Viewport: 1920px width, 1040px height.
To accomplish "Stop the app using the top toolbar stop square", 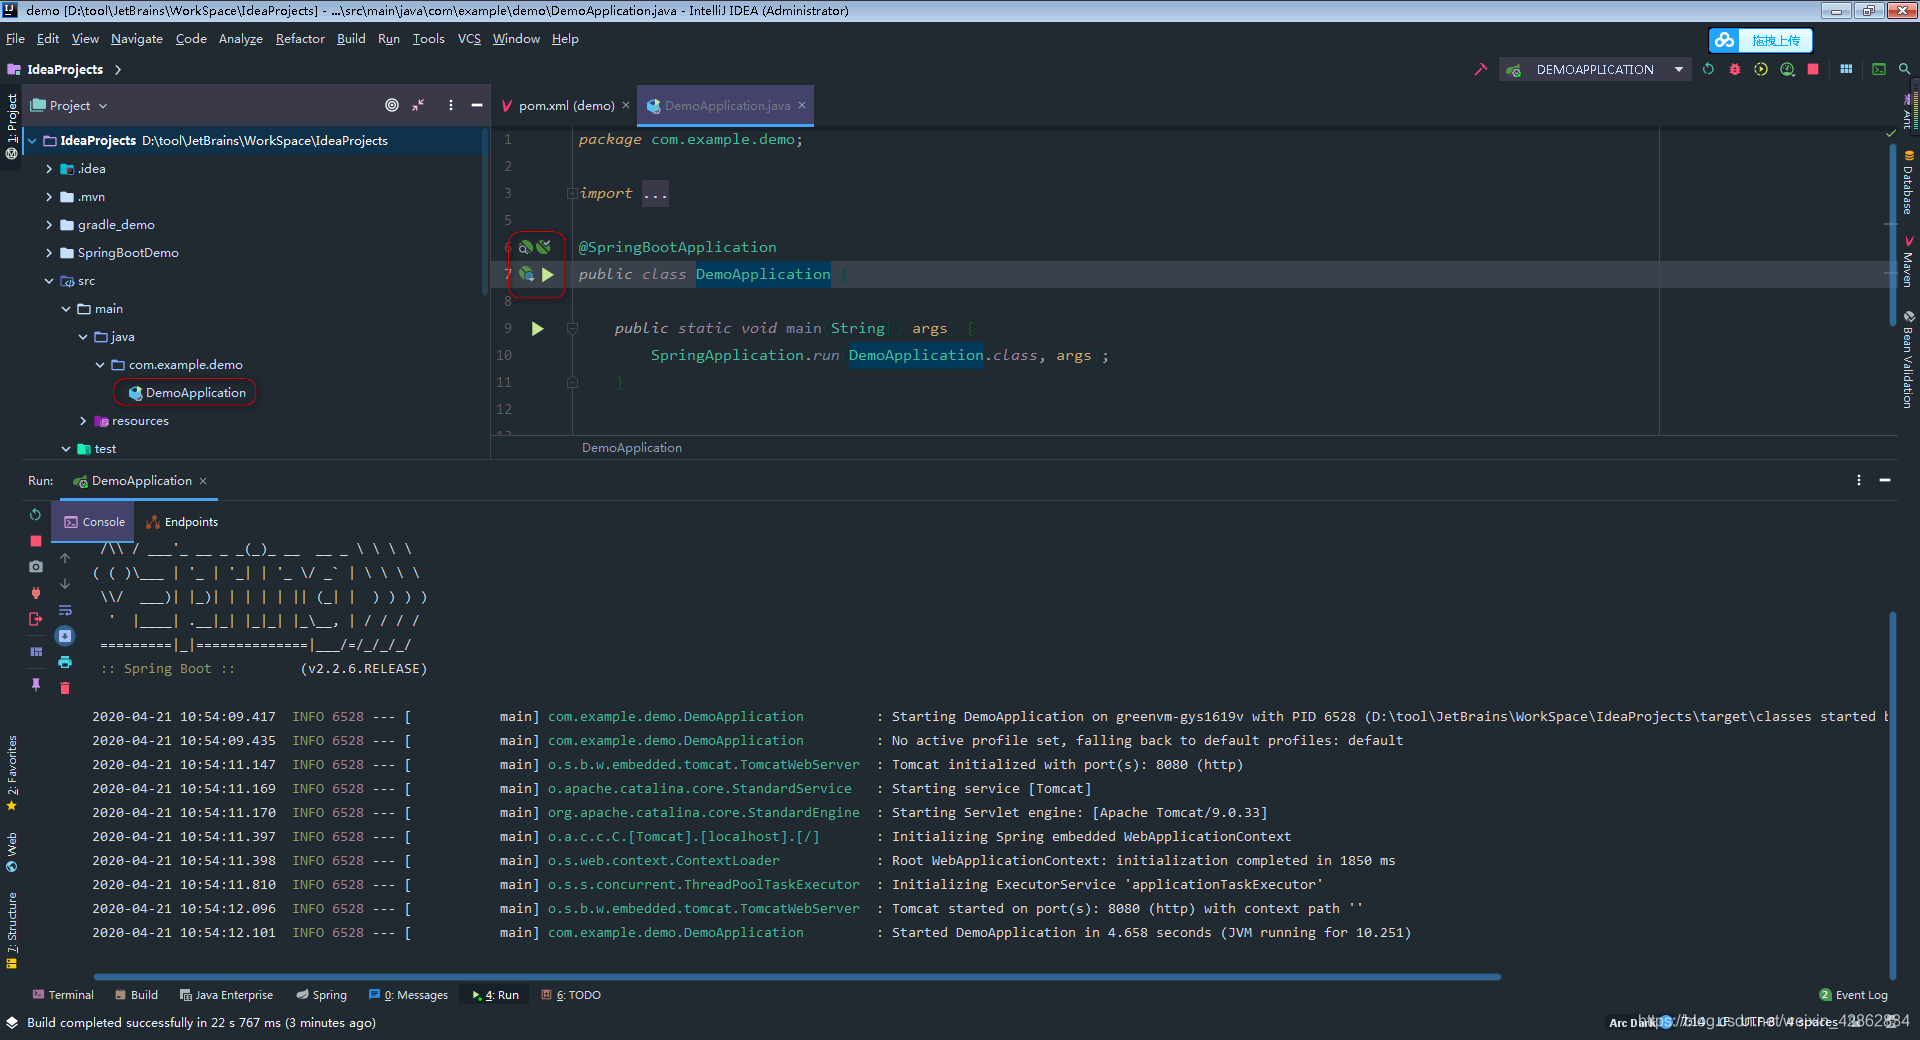I will (x=1813, y=69).
